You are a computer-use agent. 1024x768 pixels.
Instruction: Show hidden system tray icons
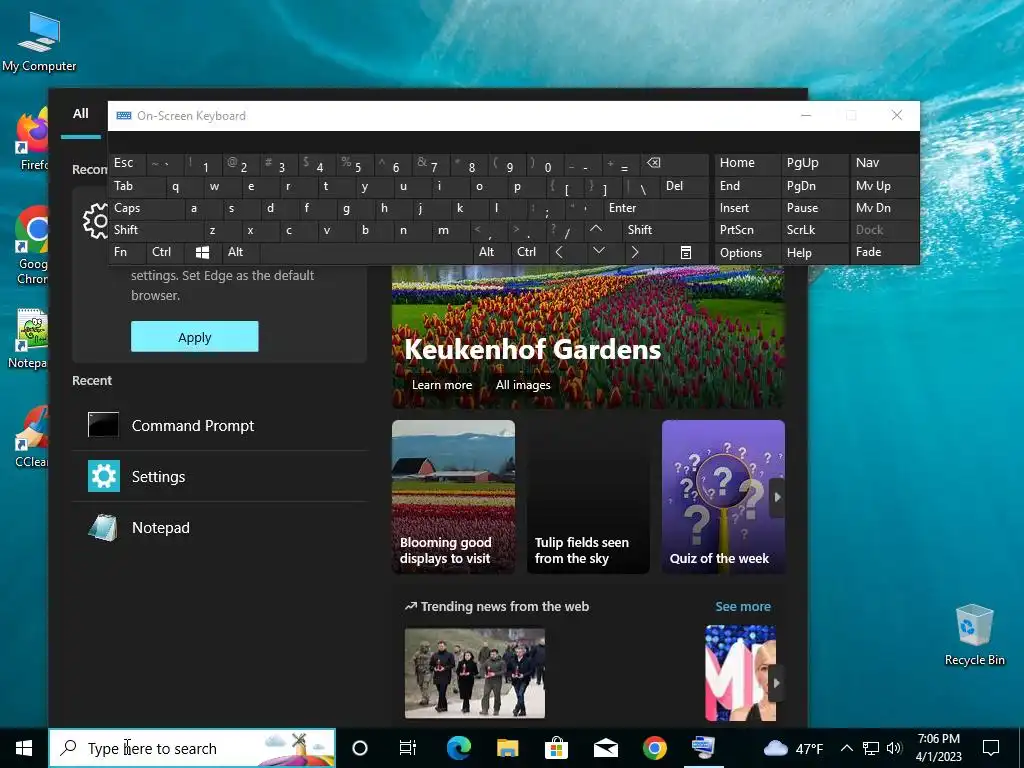pos(846,748)
